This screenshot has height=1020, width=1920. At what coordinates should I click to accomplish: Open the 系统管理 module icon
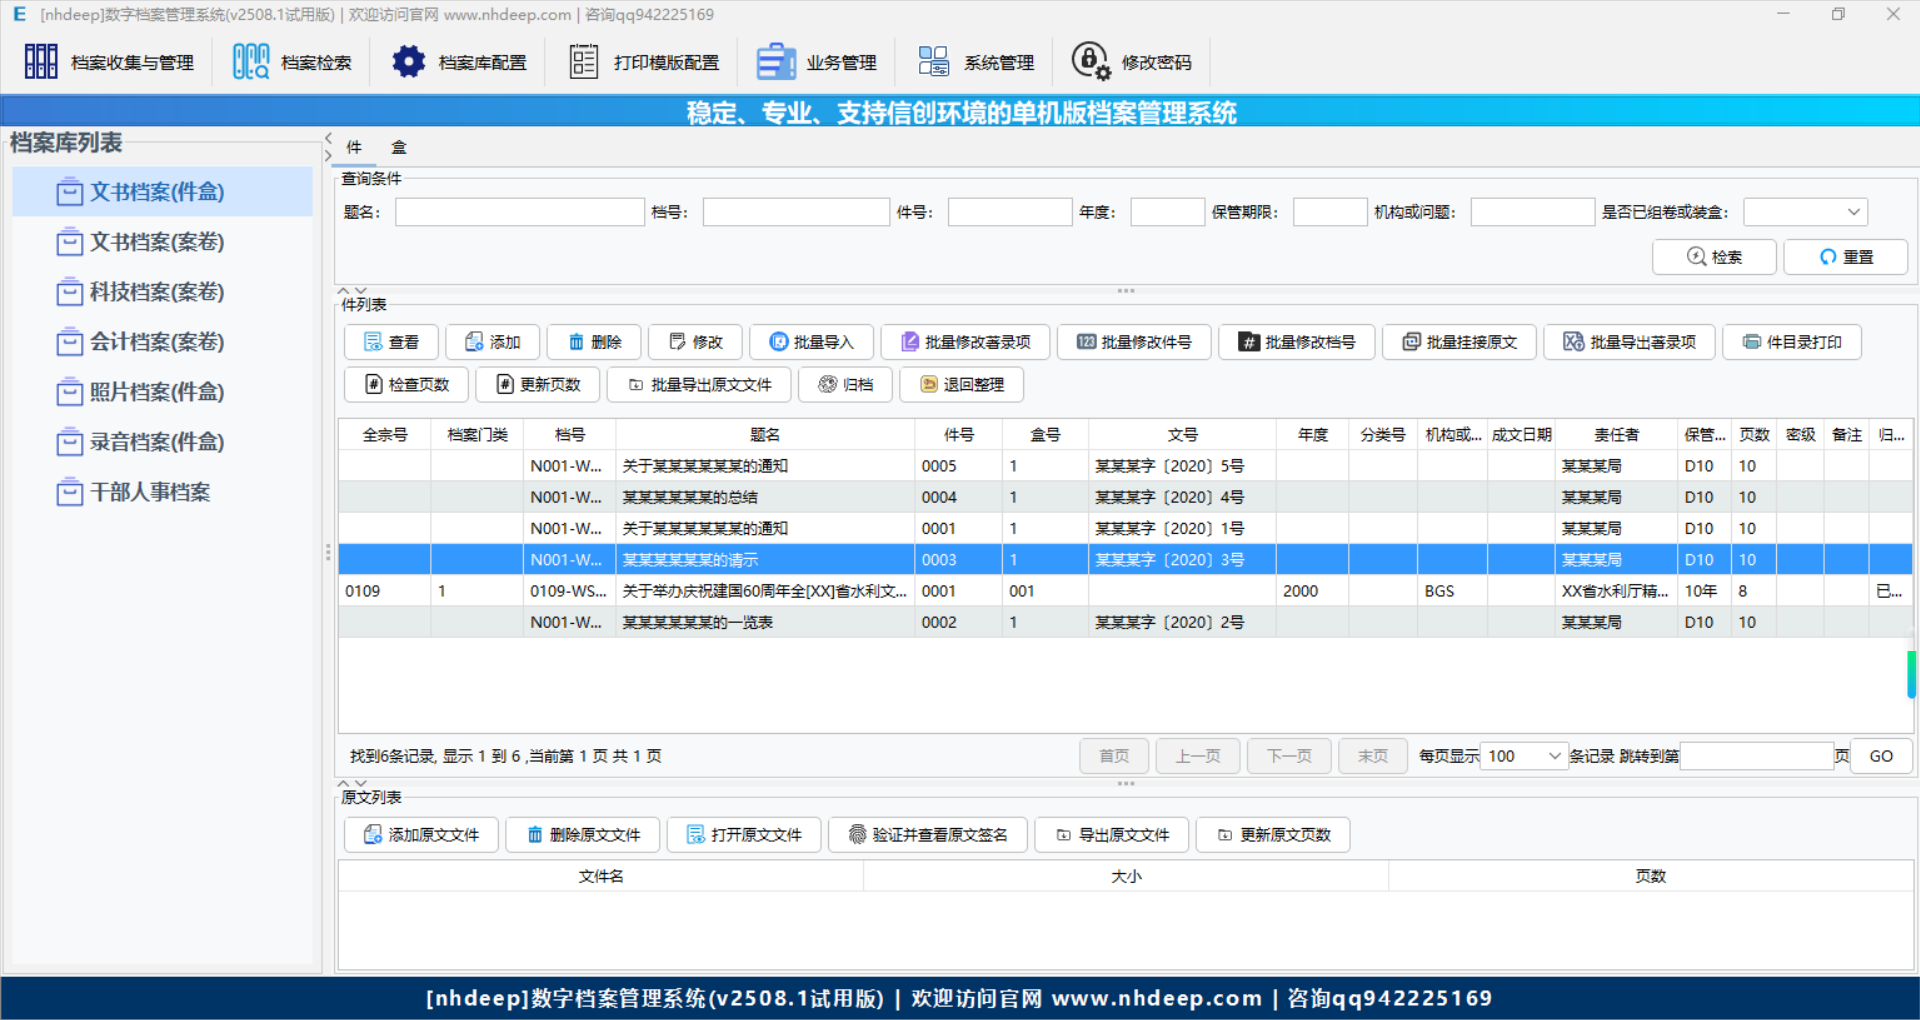coord(934,60)
